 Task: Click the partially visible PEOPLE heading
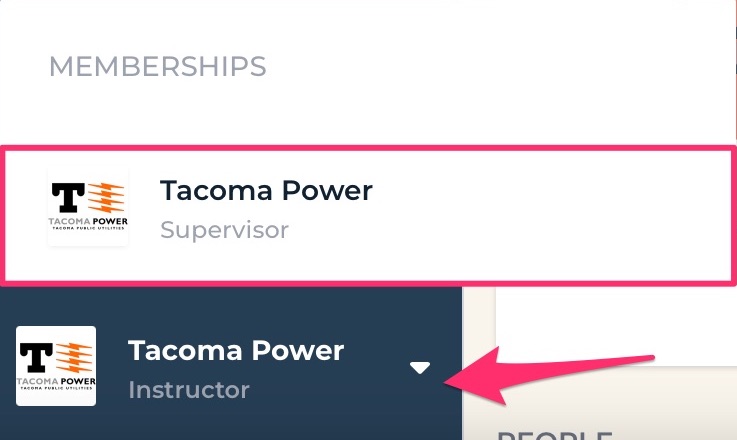point(555,435)
